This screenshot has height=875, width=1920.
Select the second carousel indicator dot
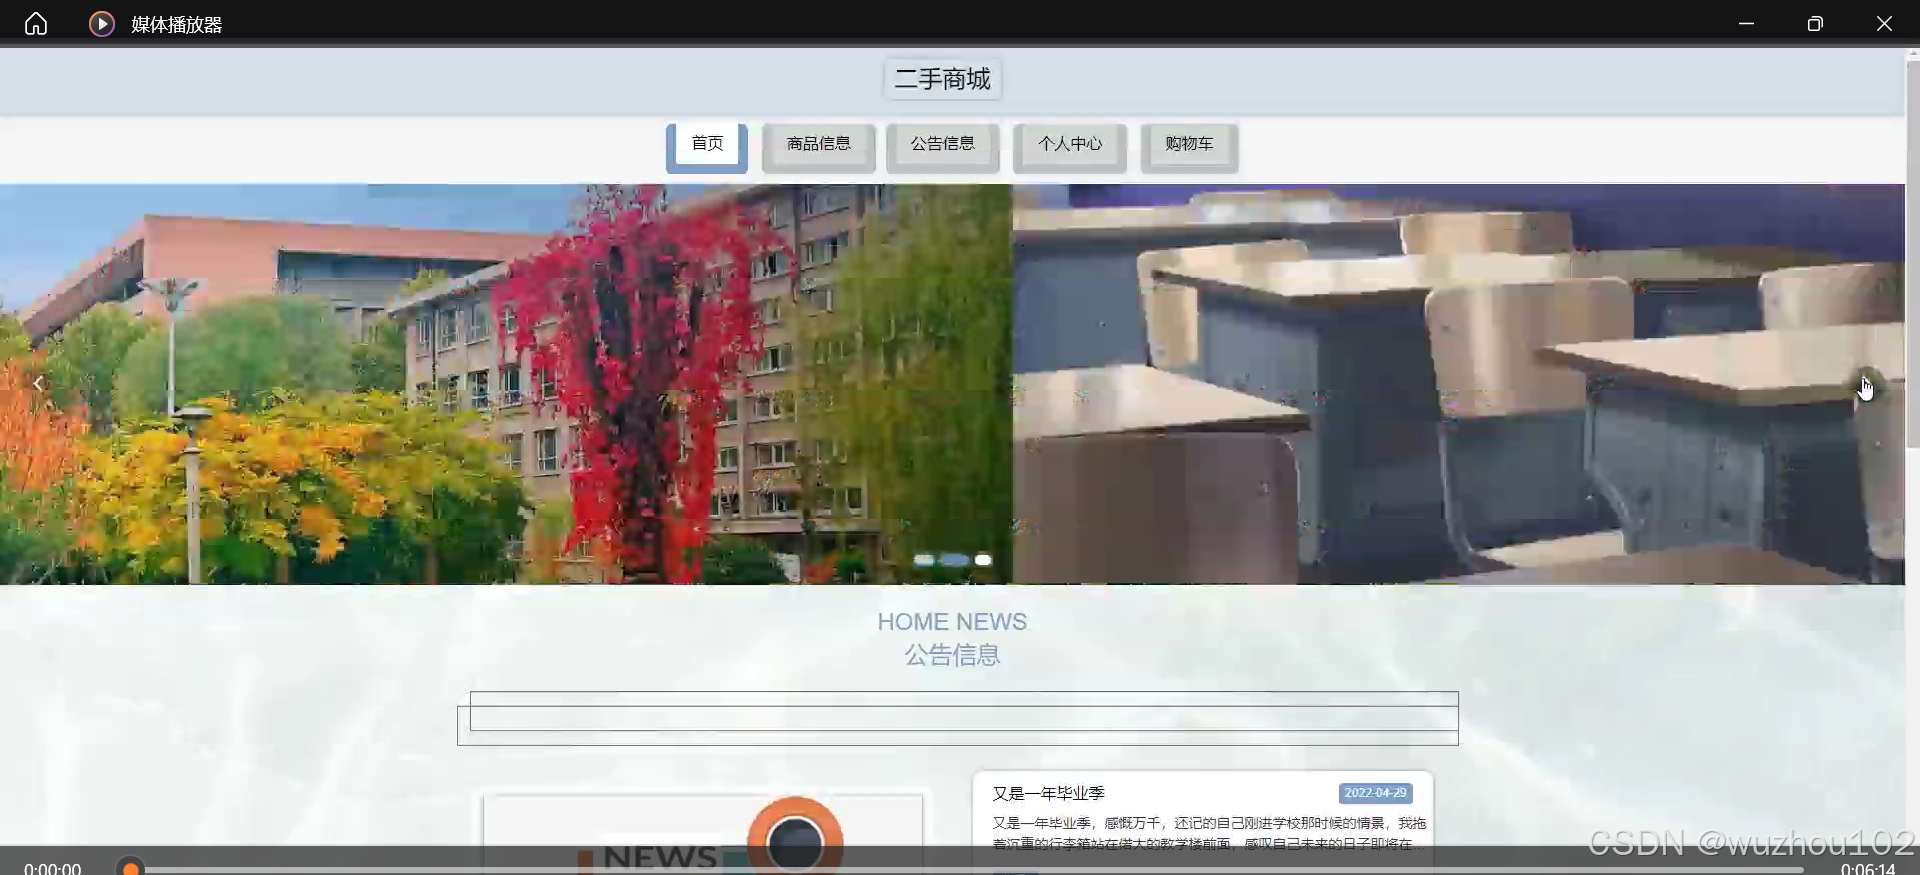pyautogui.click(x=955, y=560)
